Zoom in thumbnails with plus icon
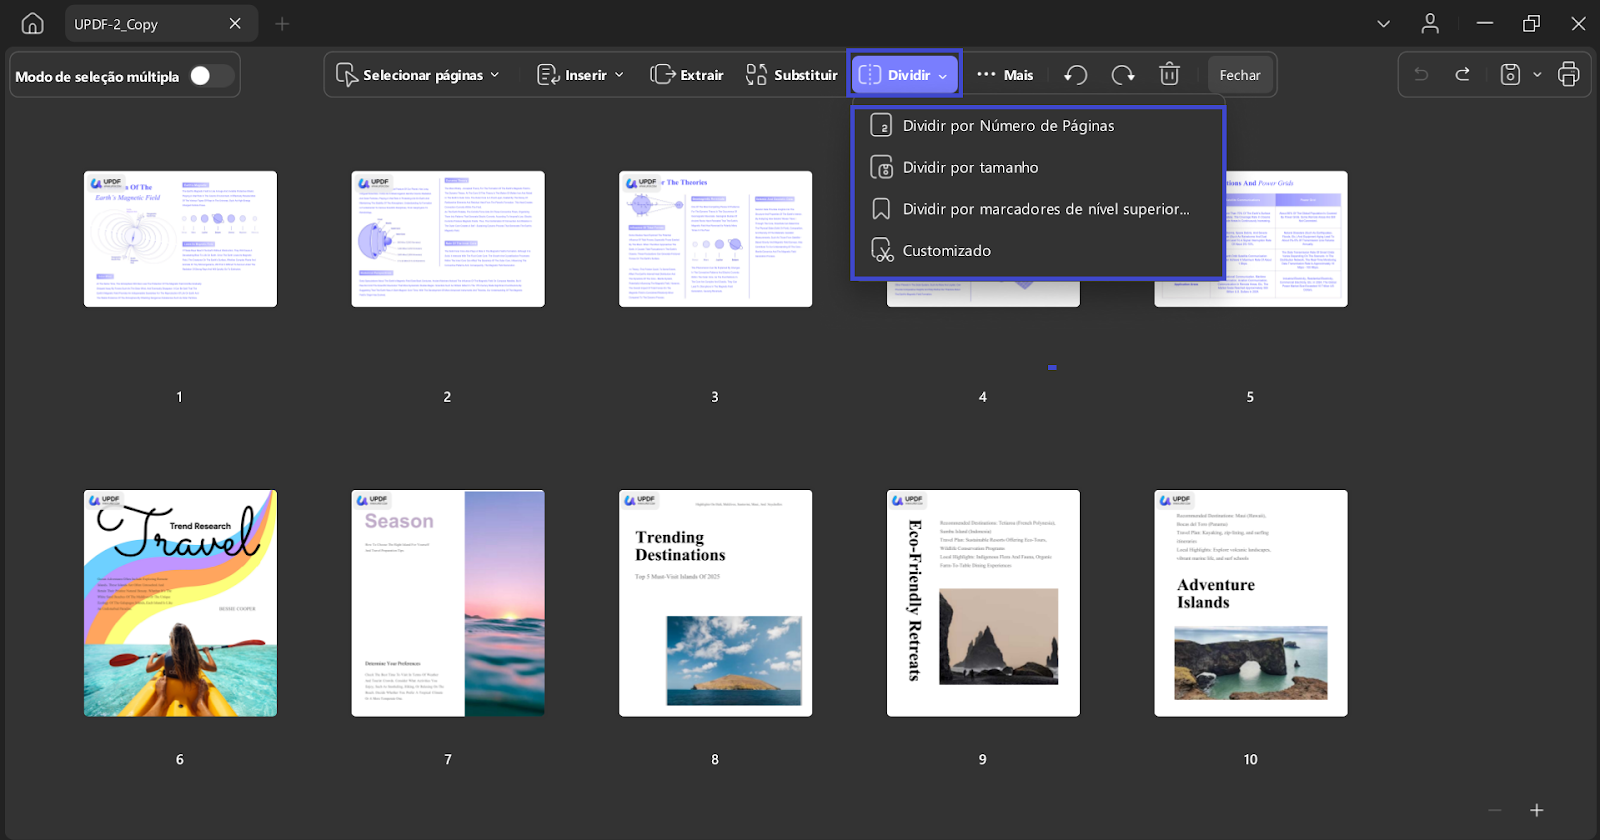Viewport: 1600px width, 840px height. (1537, 810)
